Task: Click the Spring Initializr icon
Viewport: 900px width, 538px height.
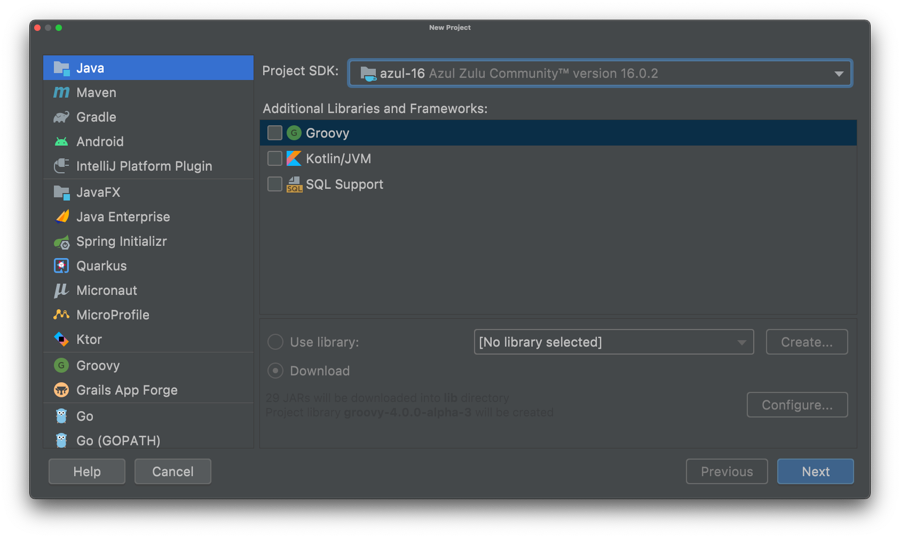Action: 61,242
